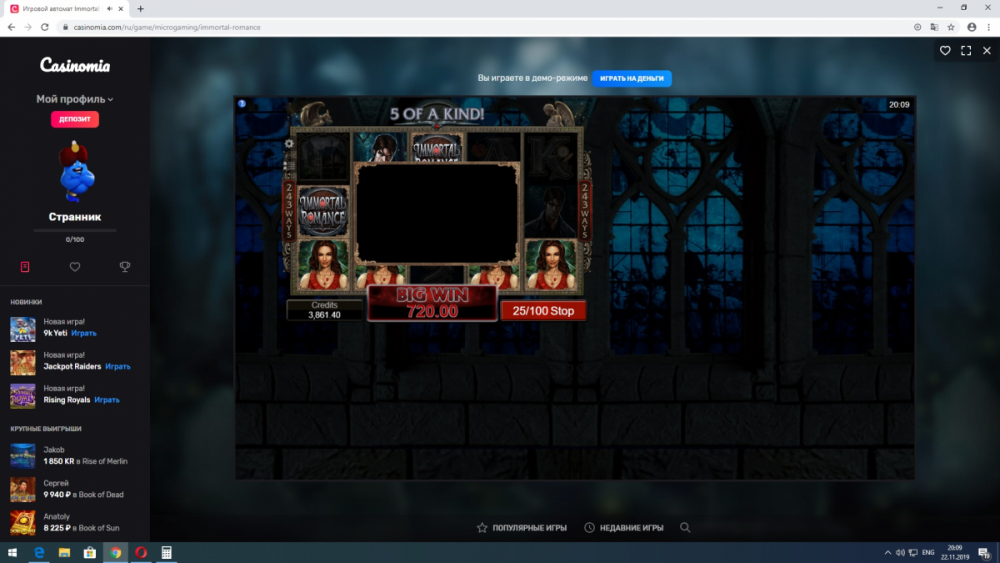
Task: Launch Opera from the Windows taskbar
Action: [x=141, y=552]
